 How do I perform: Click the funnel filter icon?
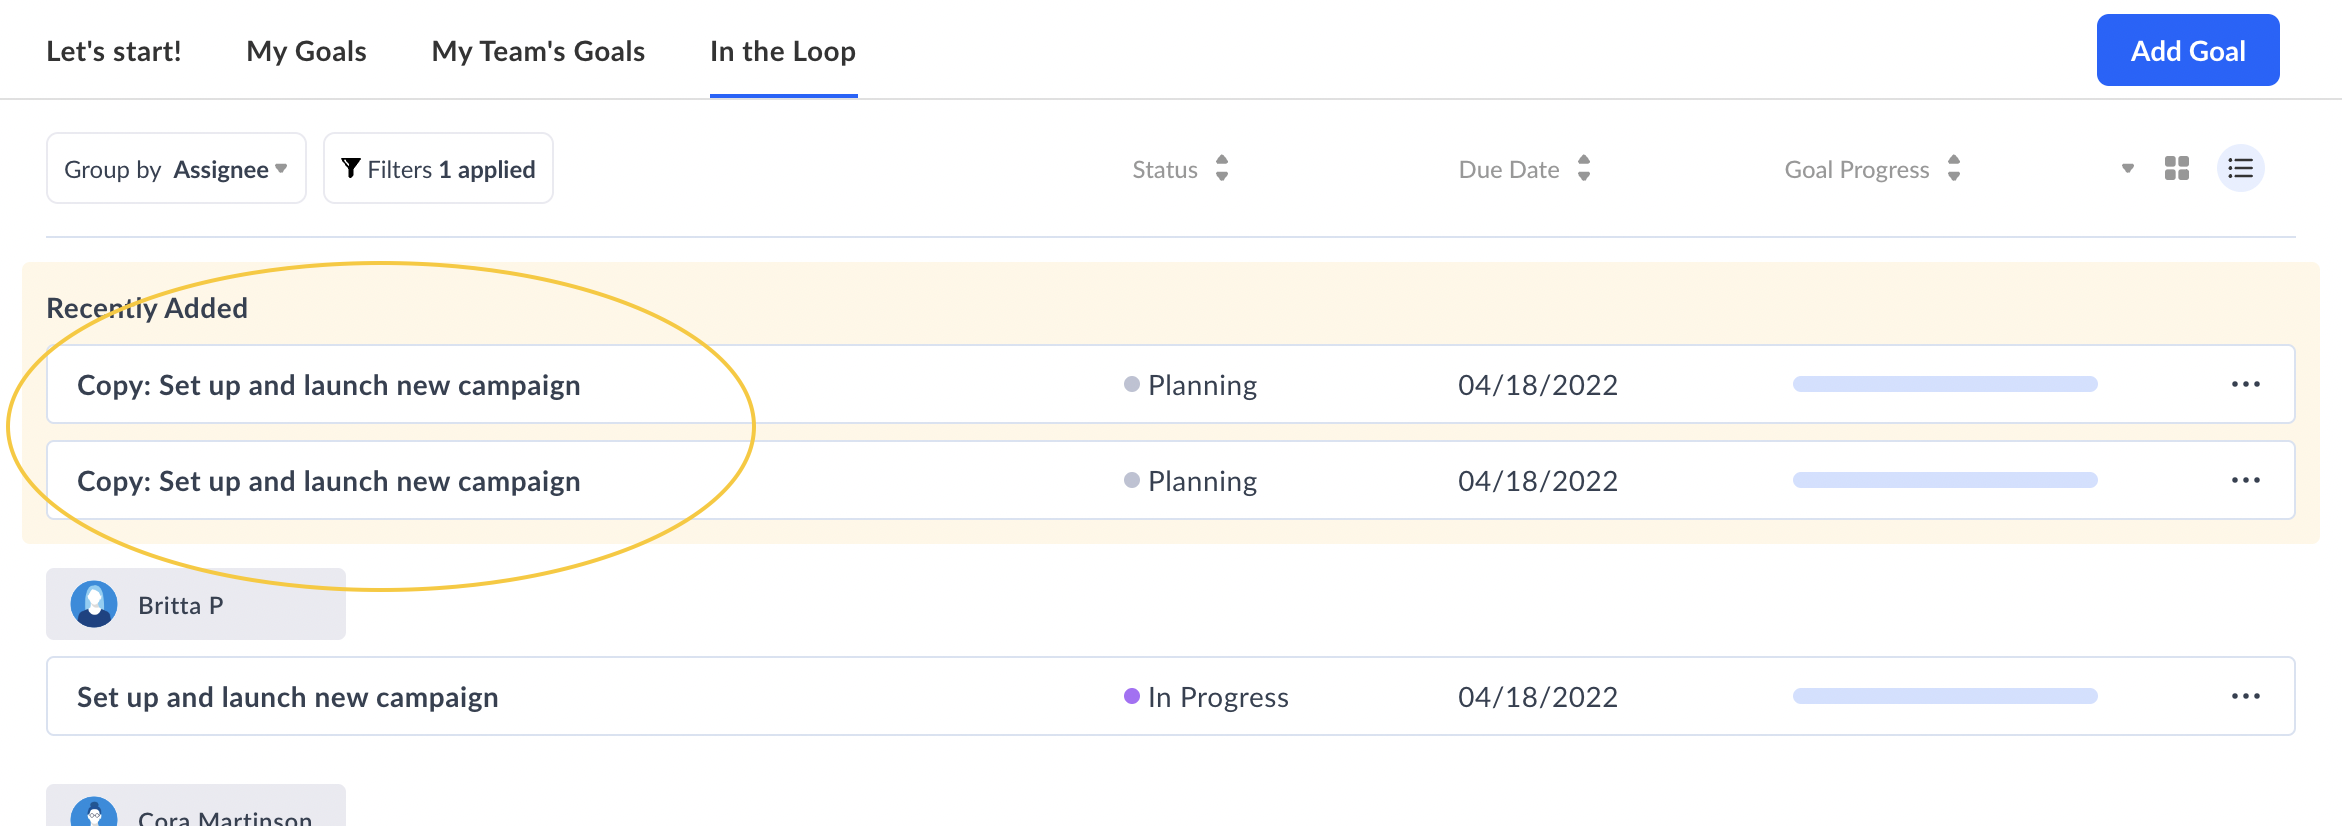coord(350,168)
